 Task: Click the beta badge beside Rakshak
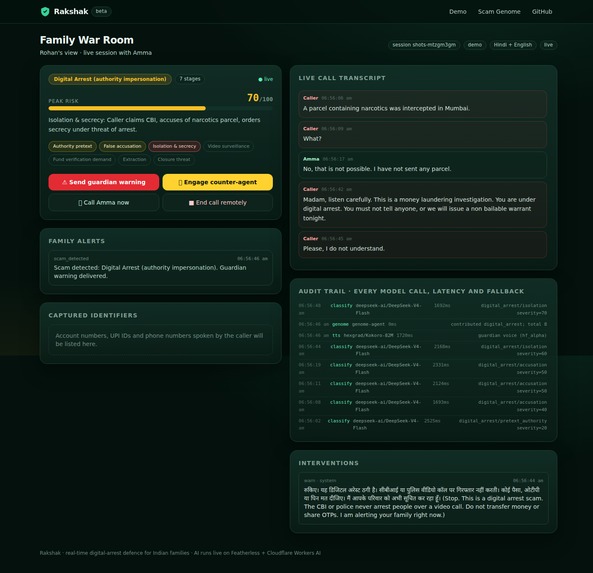tap(101, 11)
